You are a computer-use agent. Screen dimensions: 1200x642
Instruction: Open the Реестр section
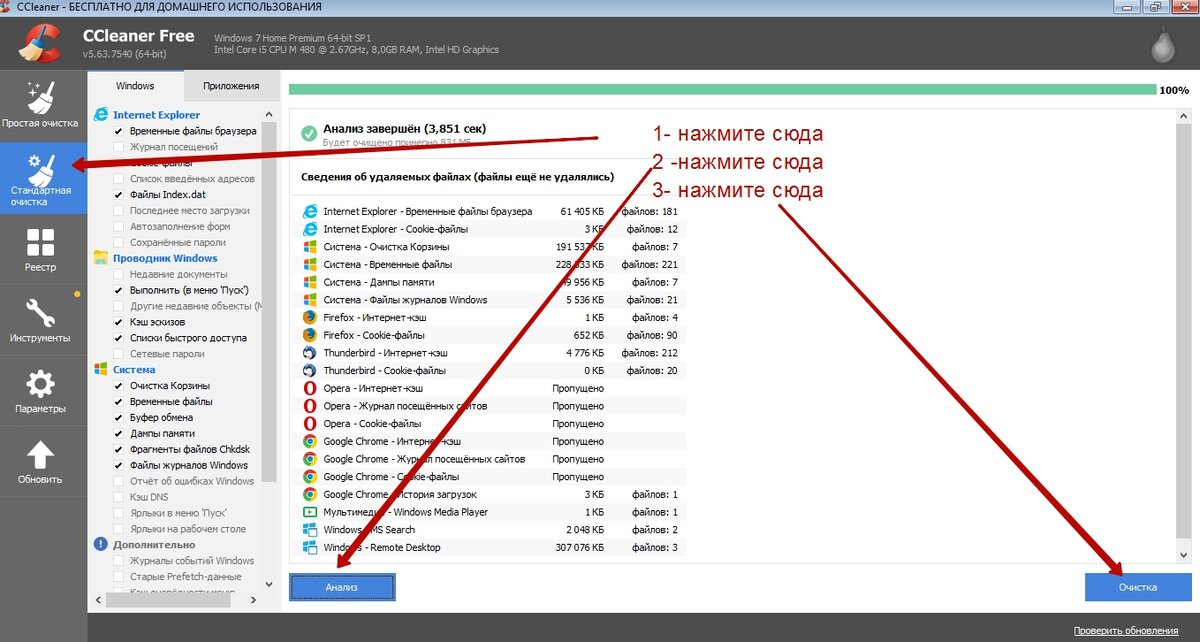(41, 249)
